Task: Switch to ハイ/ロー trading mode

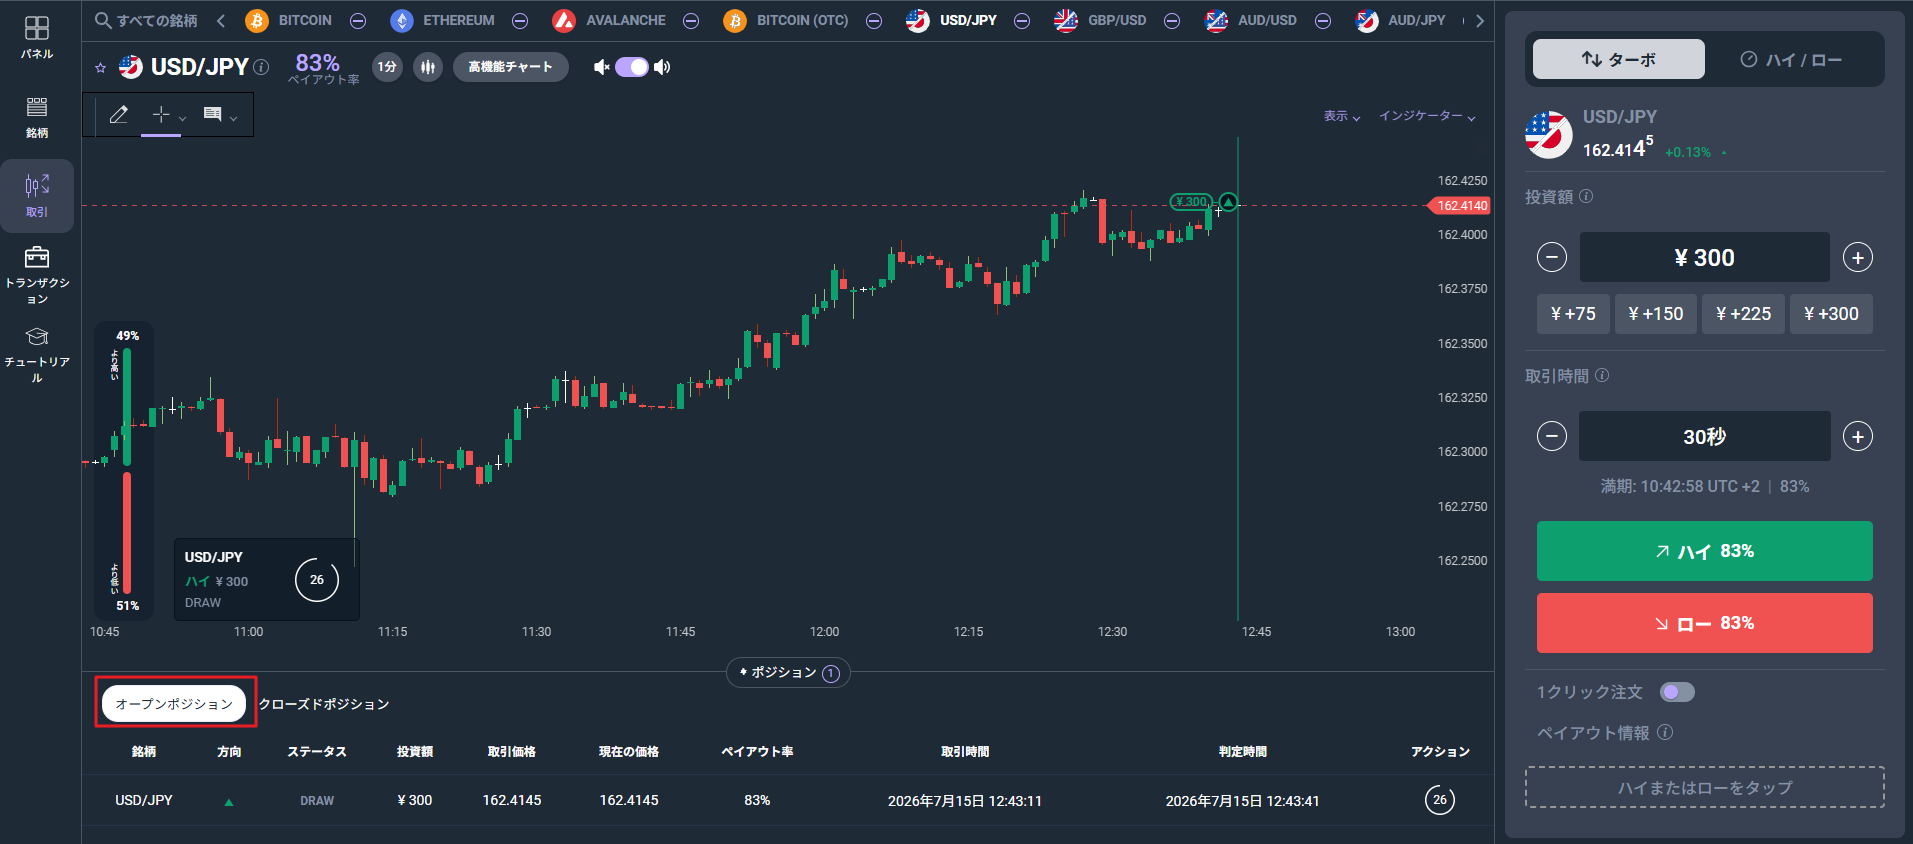Action: [1792, 60]
